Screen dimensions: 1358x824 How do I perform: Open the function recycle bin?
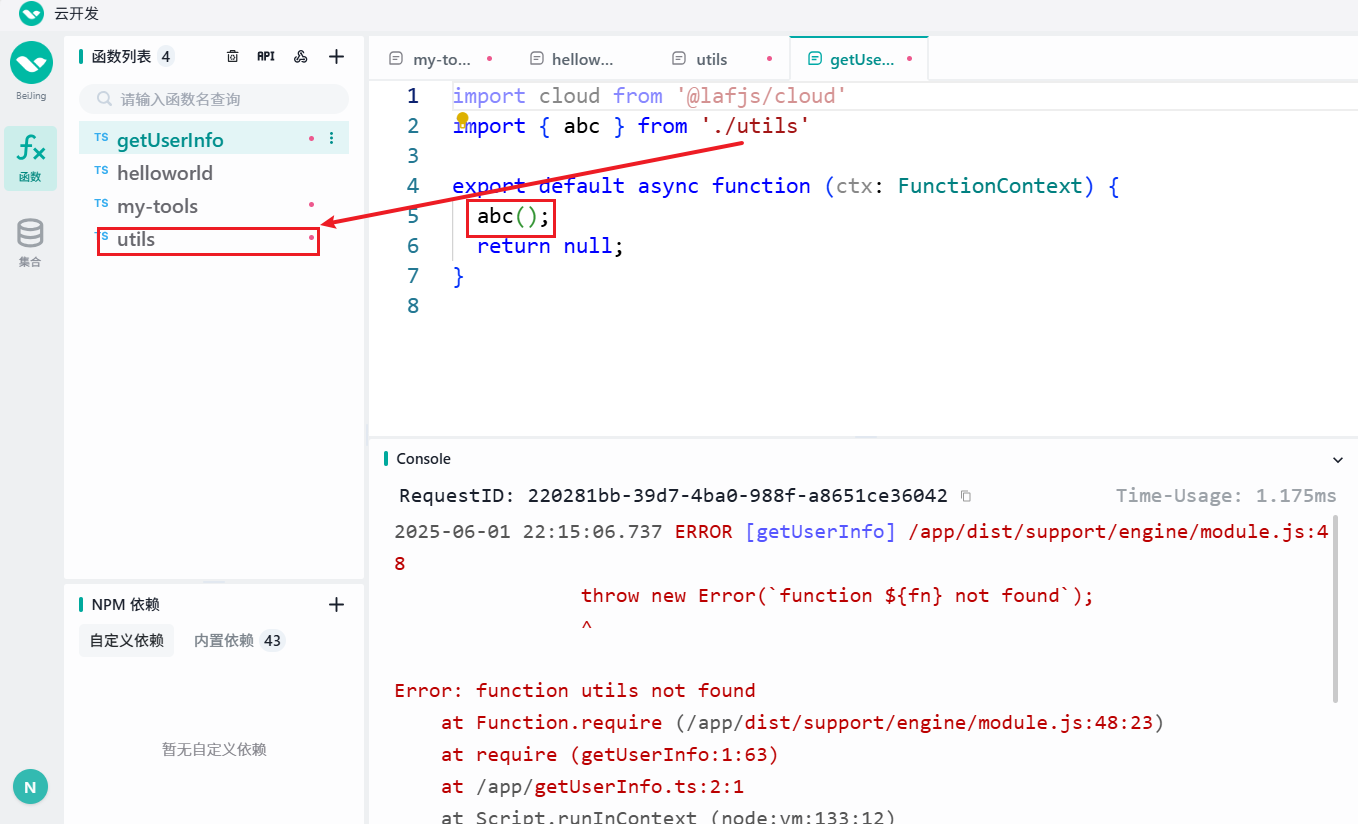coord(232,57)
